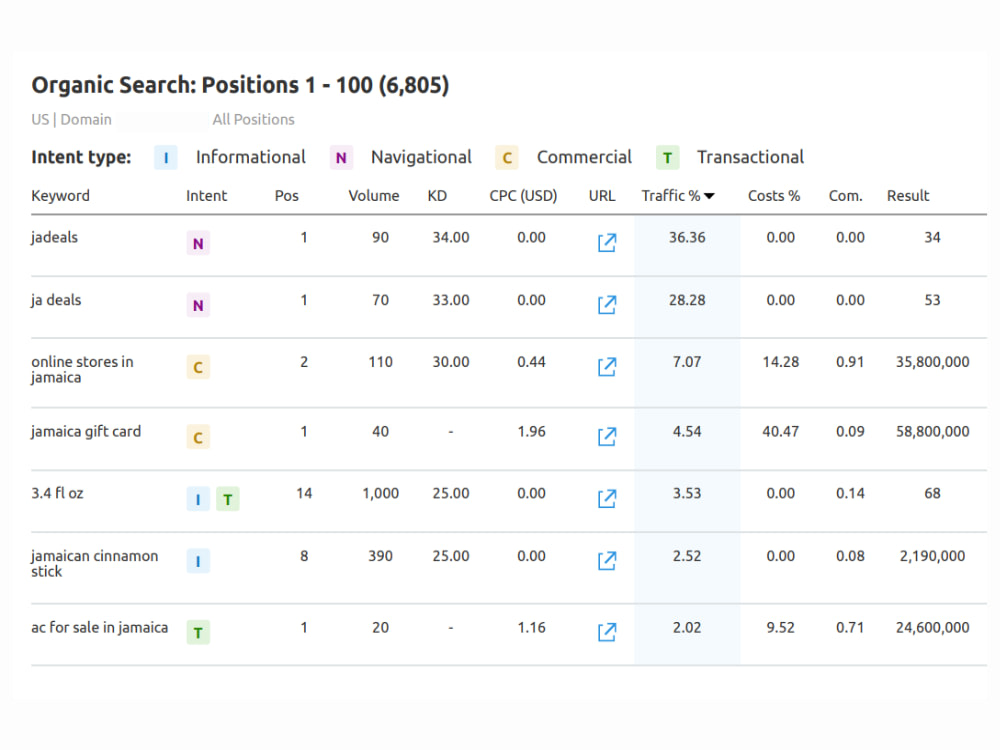This screenshot has width=1000, height=750.
Task: Click the Organic Search Positions title
Action: [x=240, y=85]
